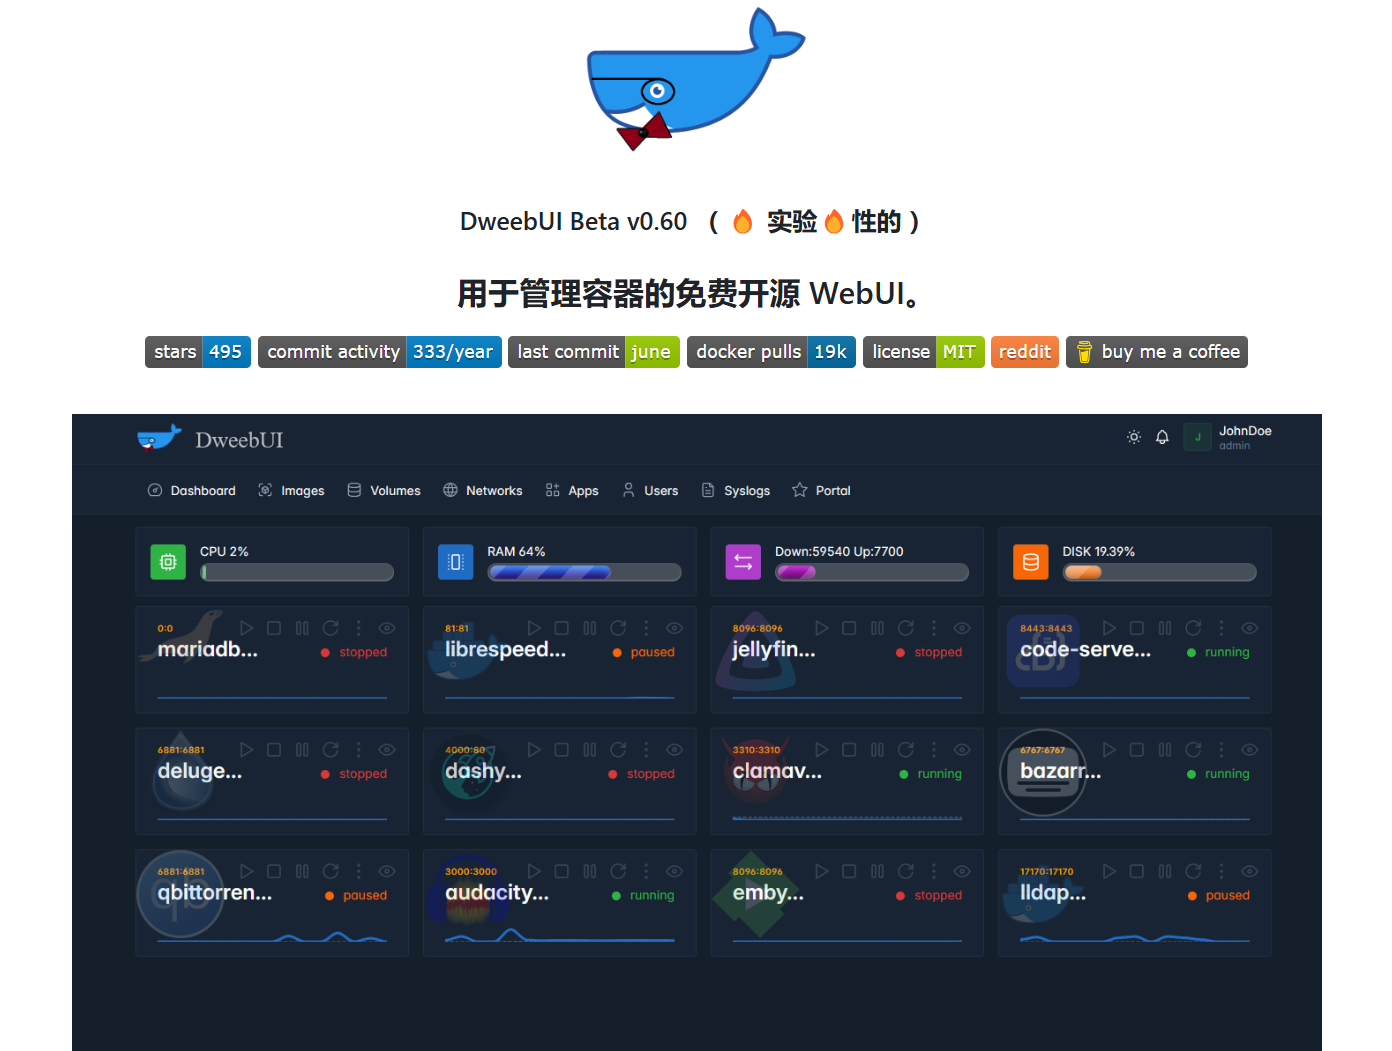Open the librespeed container options menu
The image size is (1392, 1051).
pos(646,628)
